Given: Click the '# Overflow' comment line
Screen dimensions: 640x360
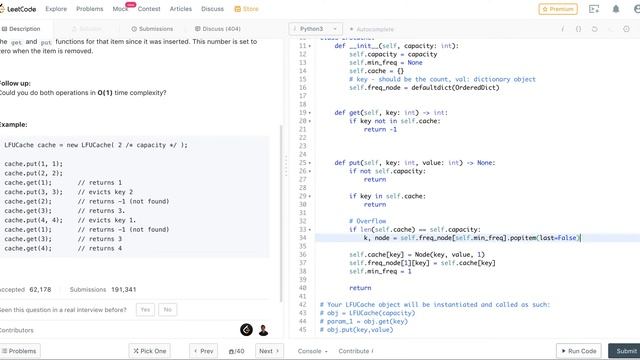Looking at the screenshot, I should point(367,221).
